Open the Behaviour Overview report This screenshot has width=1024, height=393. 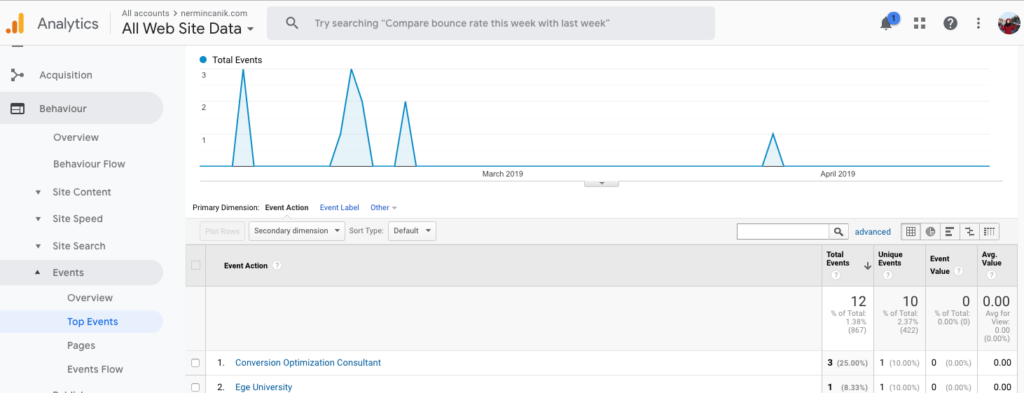click(x=76, y=138)
